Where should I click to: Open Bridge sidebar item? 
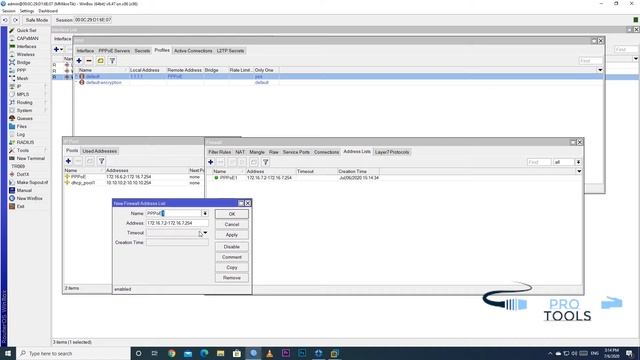[x=23, y=62]
